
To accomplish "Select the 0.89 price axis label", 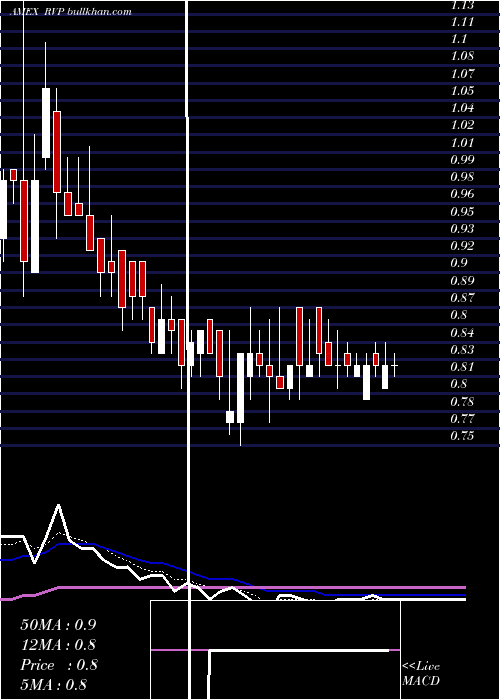I will tap(462, 280).
